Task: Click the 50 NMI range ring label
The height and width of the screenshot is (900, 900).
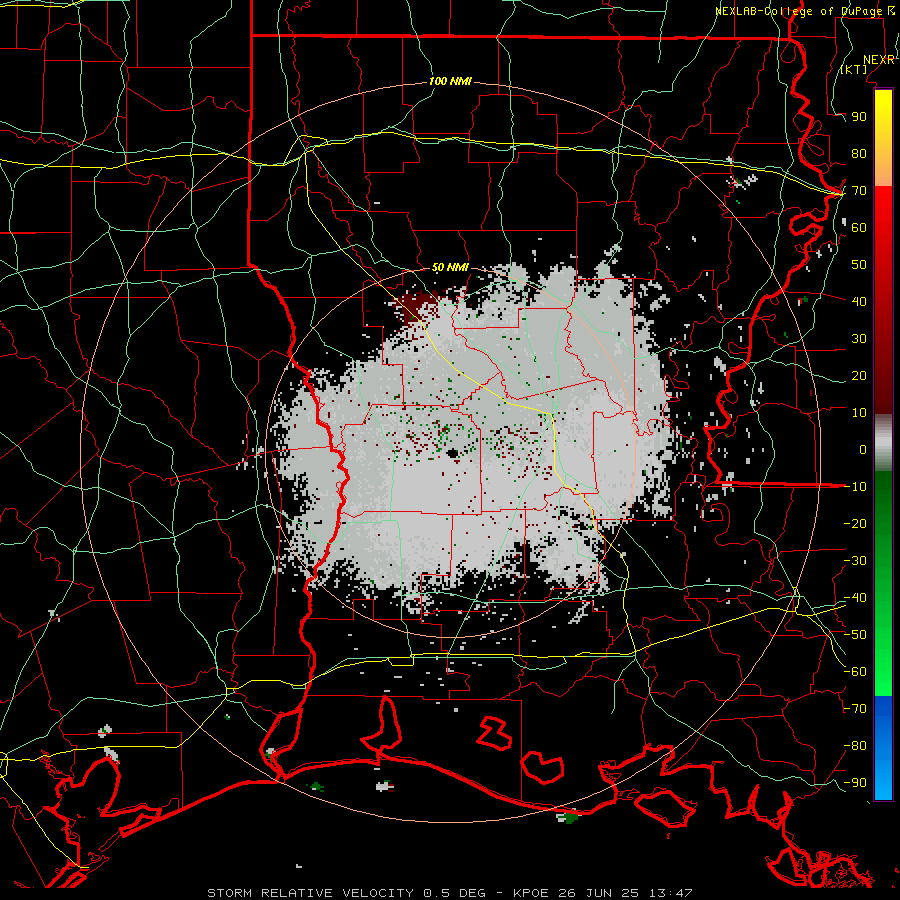Action: 450,267
